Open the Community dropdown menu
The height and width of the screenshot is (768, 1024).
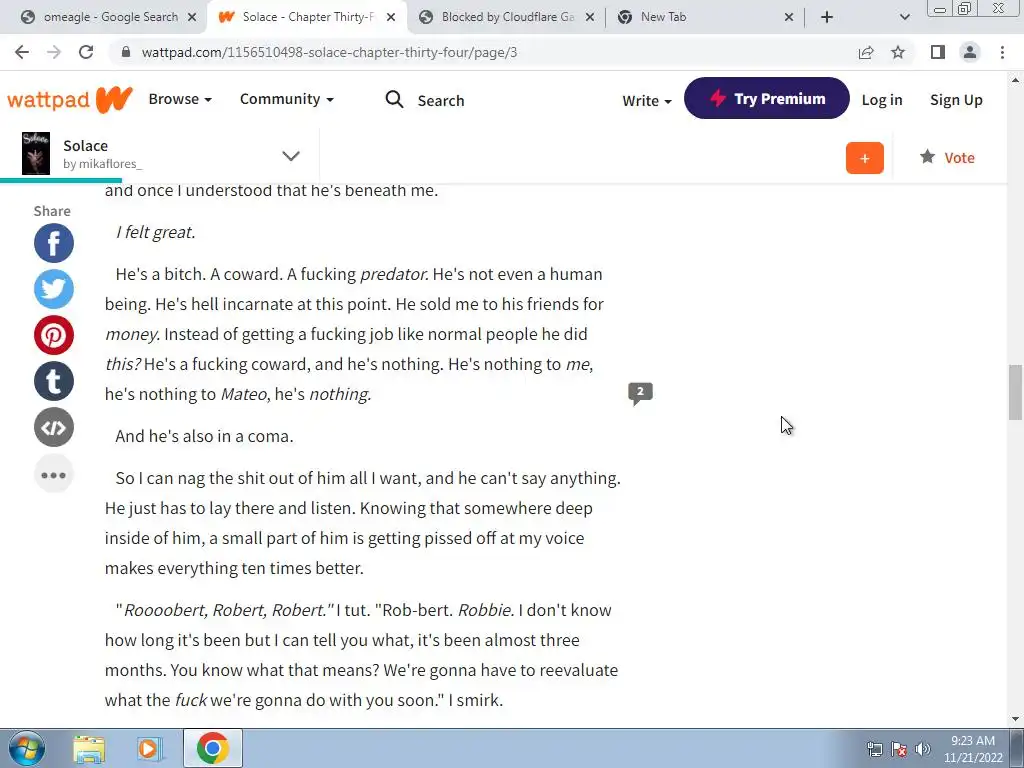[287, 99]
